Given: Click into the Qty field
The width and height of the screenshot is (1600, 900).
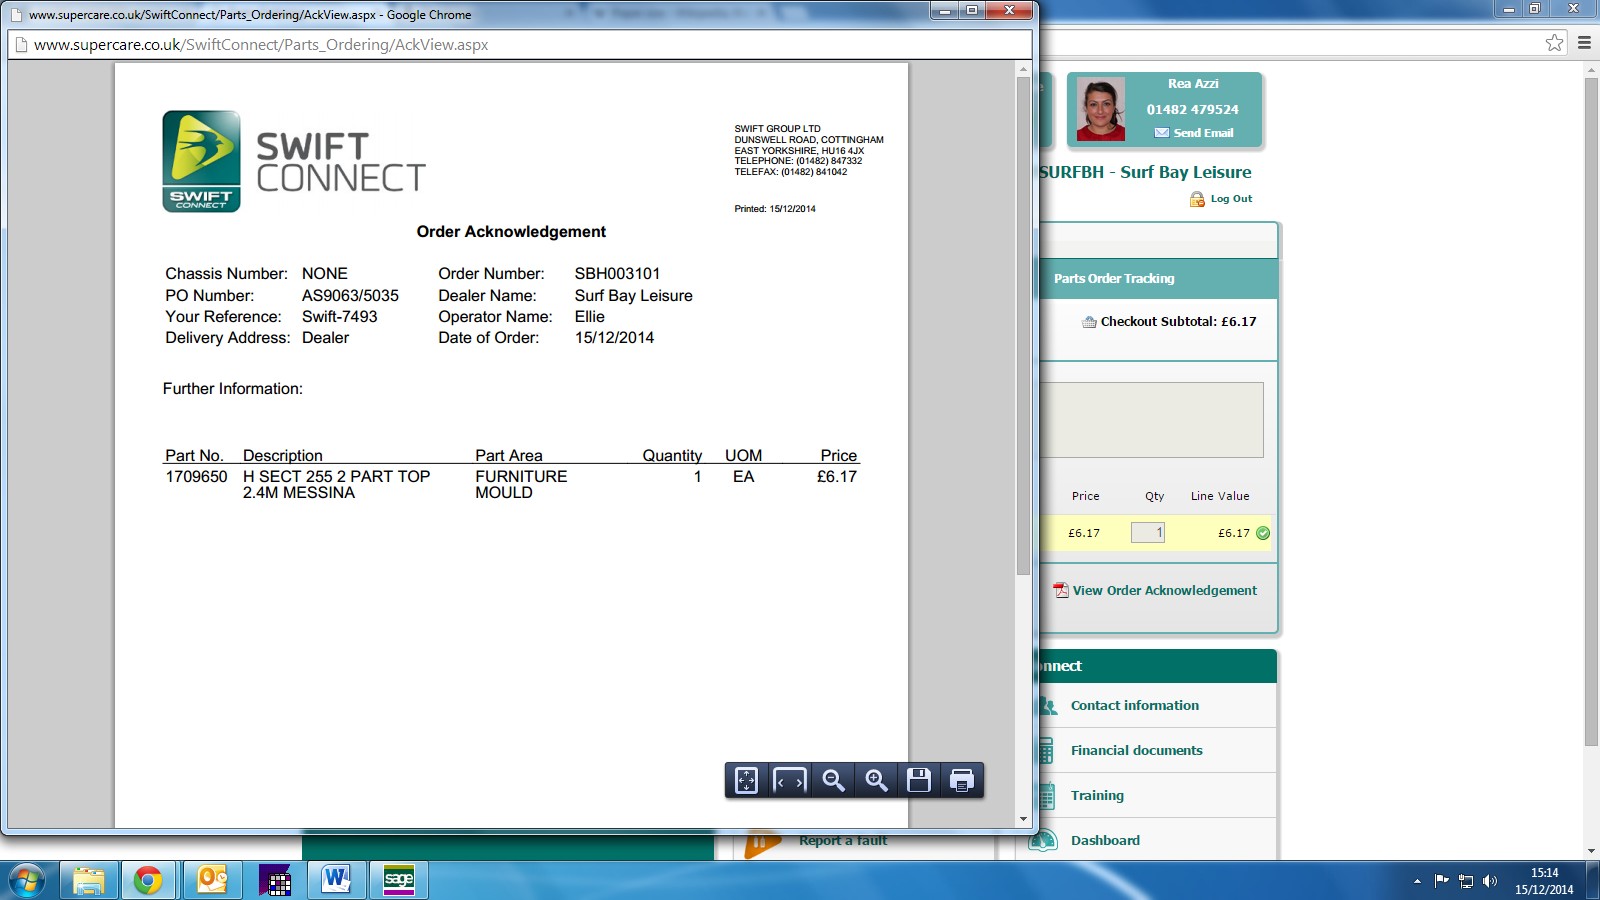Looking at the screenshot, I should pos(1148,533).
